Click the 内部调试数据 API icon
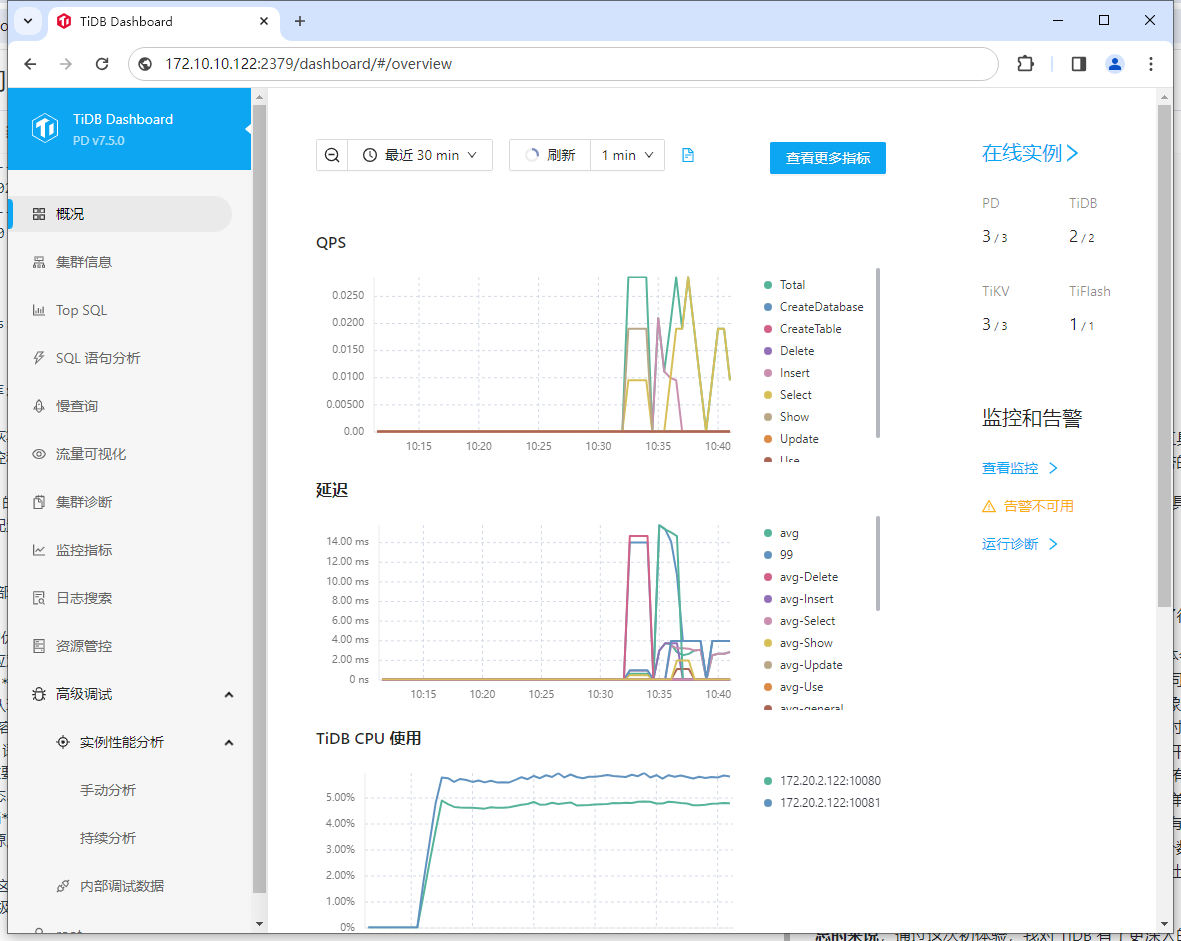Viewport: 1181px width, 941px height. point(63,886)
